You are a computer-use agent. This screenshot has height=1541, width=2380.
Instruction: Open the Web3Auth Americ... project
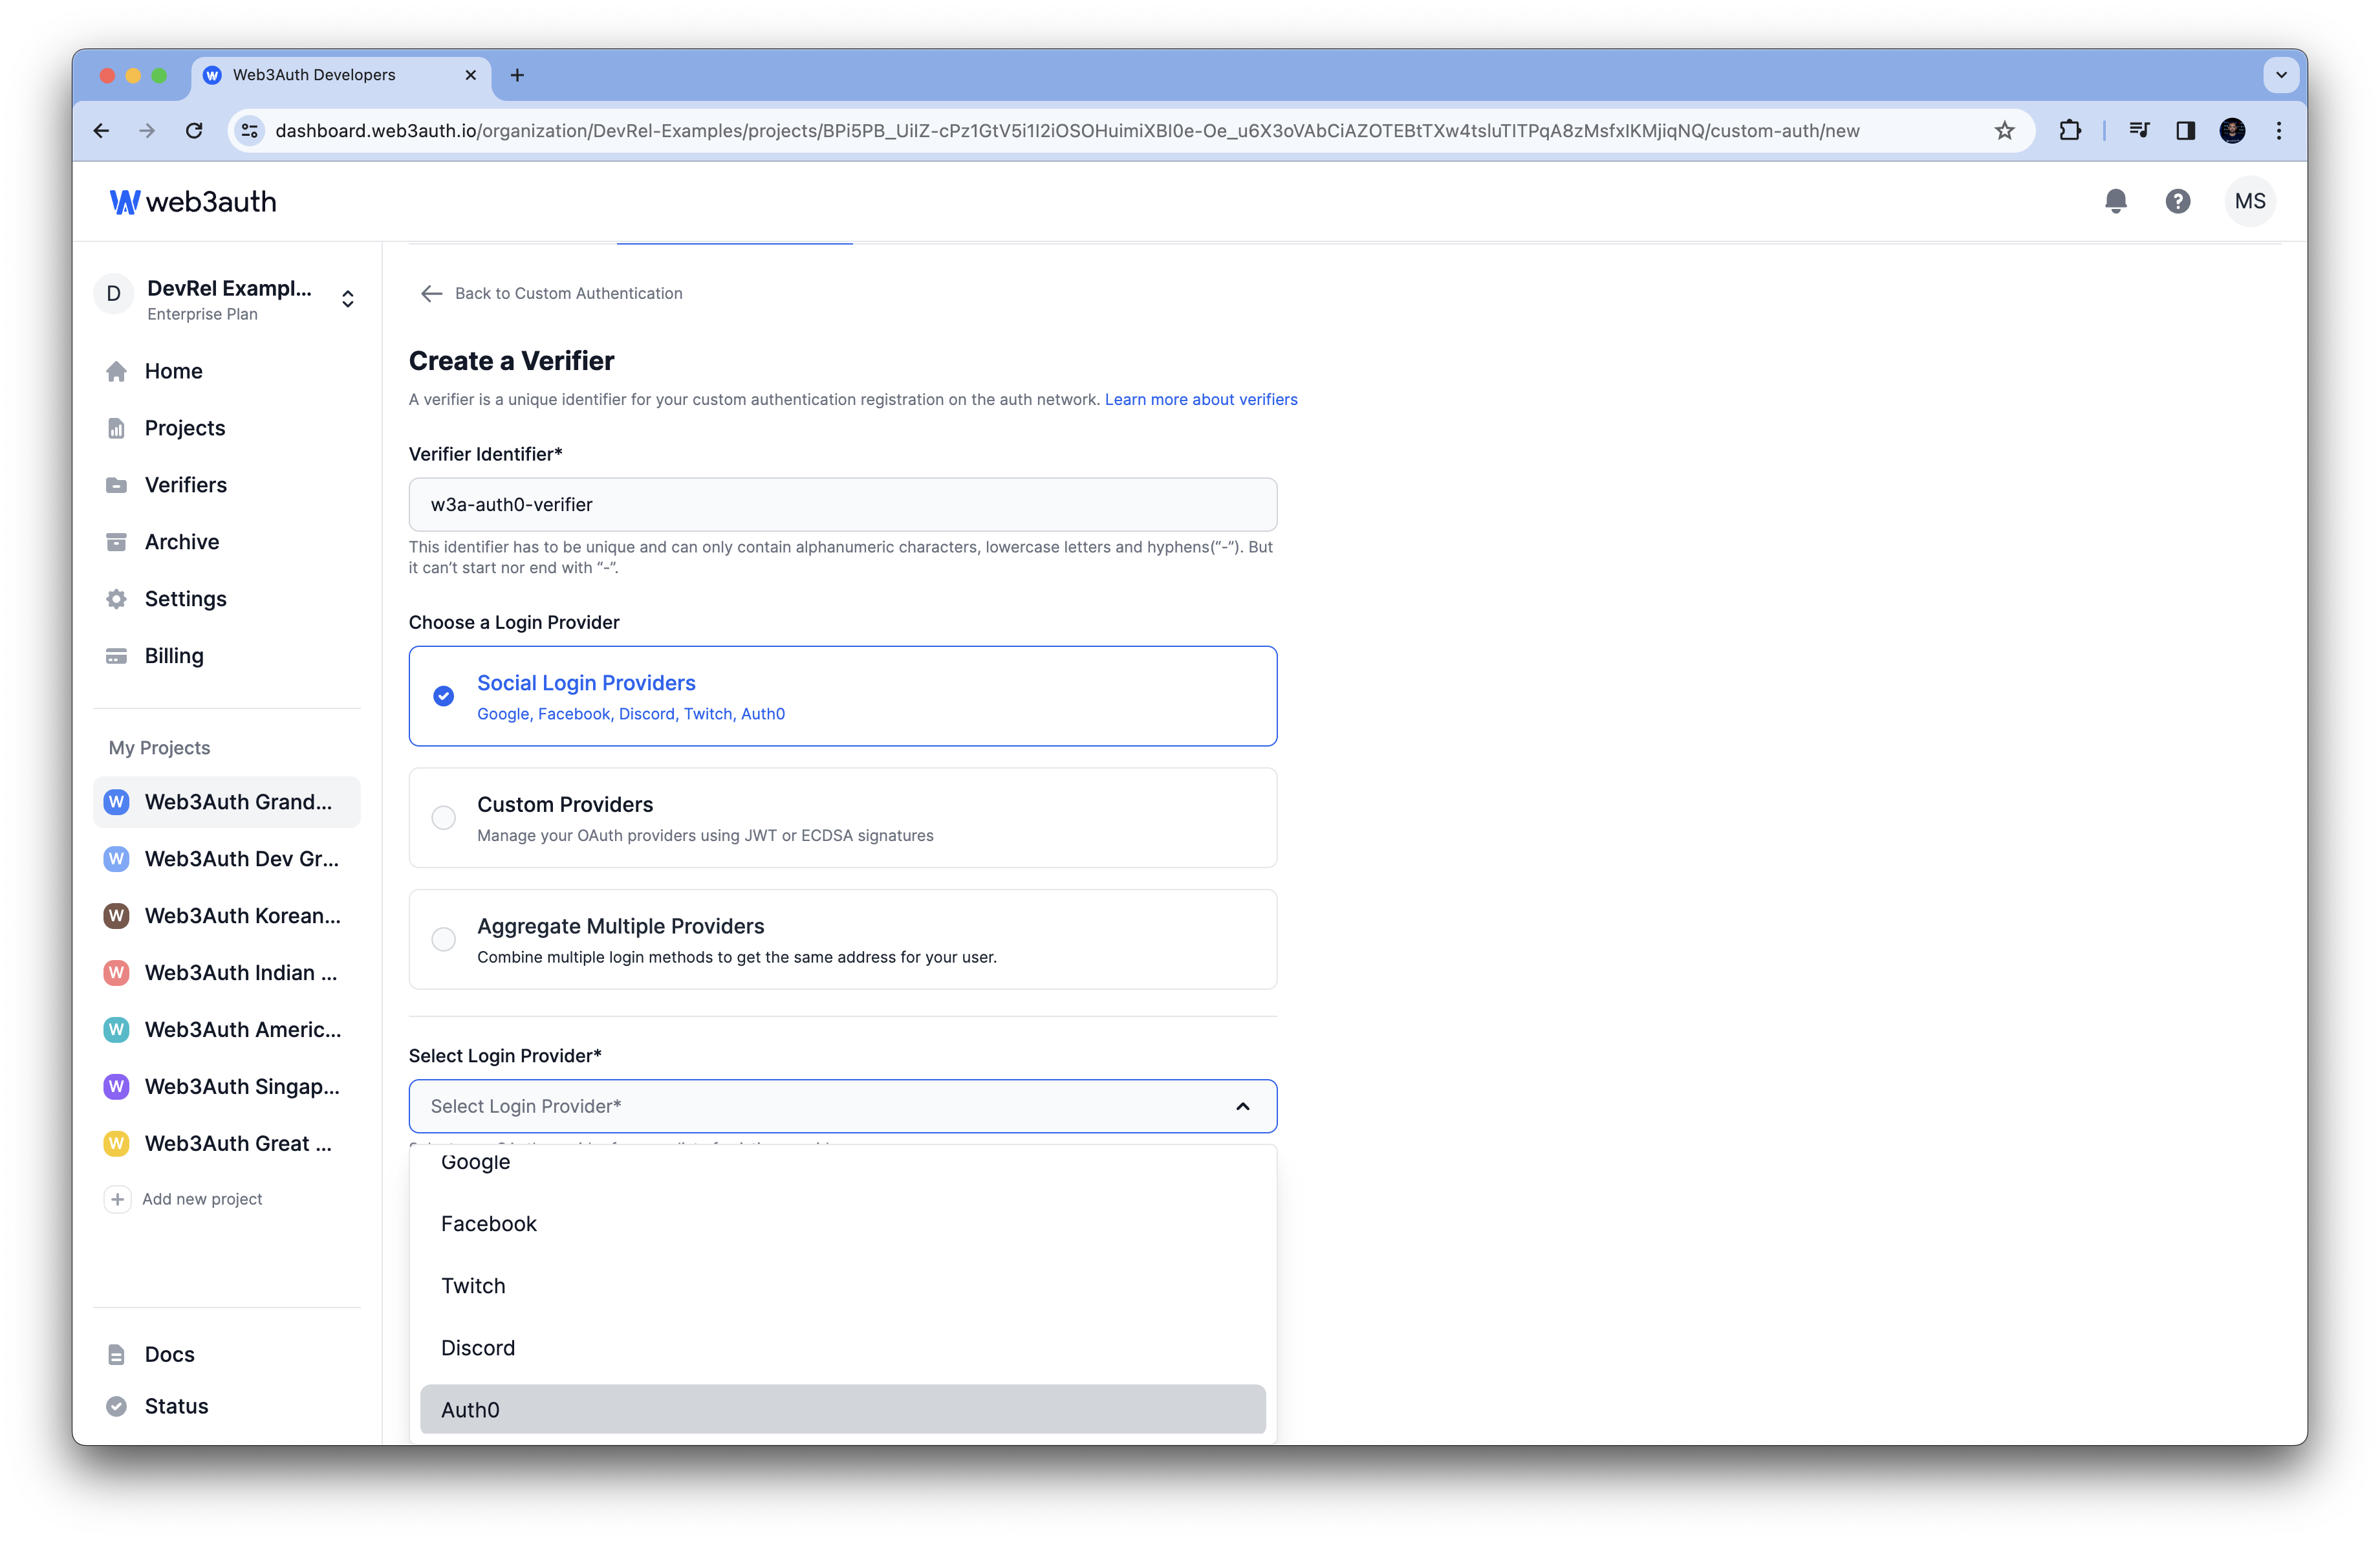click(226, 1030)
